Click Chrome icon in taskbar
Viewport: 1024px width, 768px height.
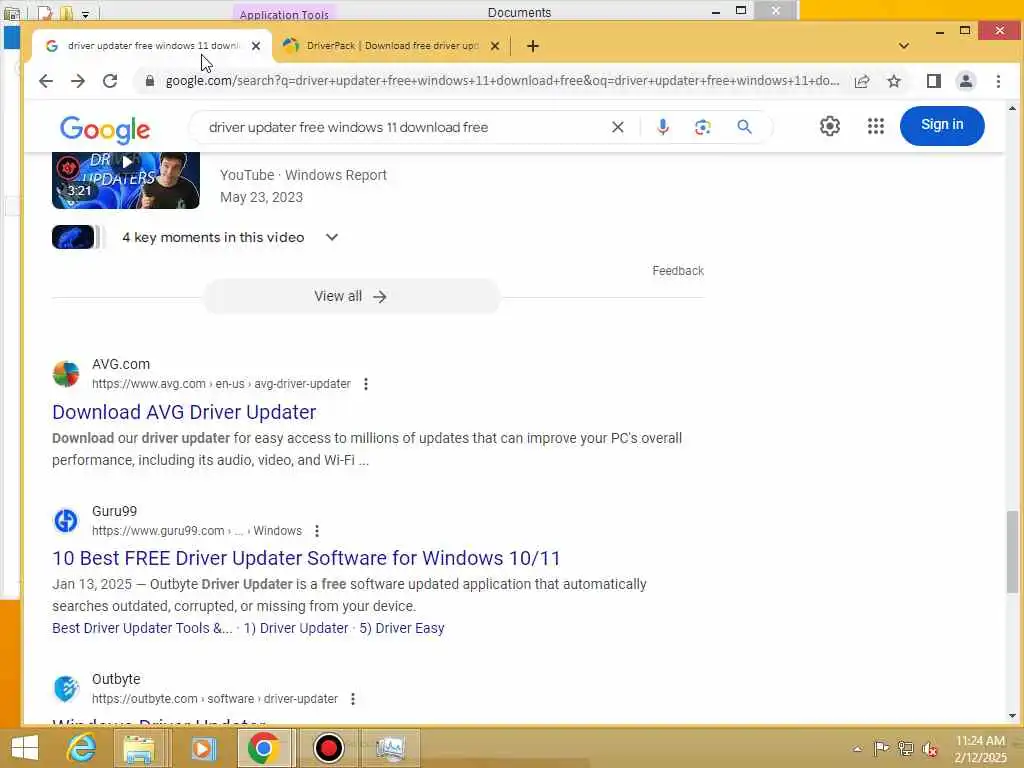[x=263, y=748]
